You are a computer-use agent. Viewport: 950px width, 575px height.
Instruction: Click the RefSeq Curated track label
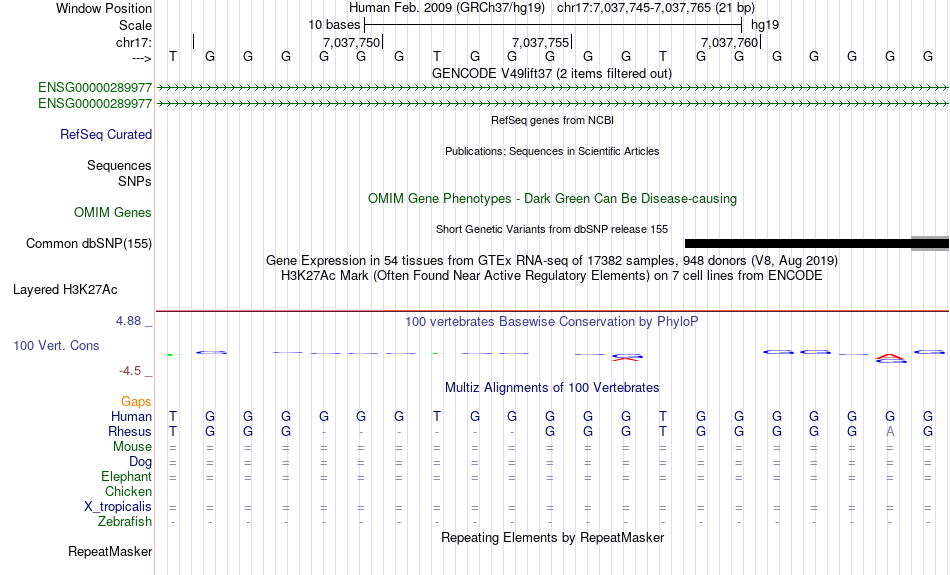[106, 135]
